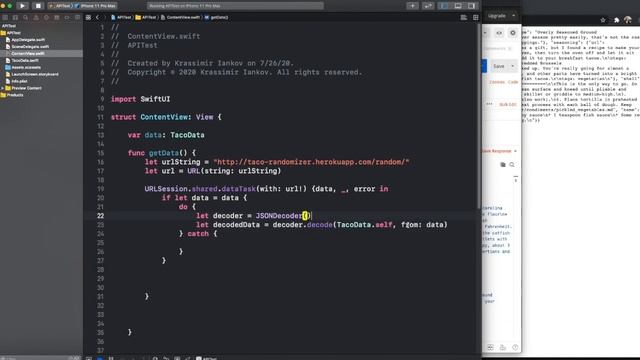This screenshot has width=640, height=360.
Task: Click the Cookies link in Postman
Action: pyautogui.click(x=497, y=82)
